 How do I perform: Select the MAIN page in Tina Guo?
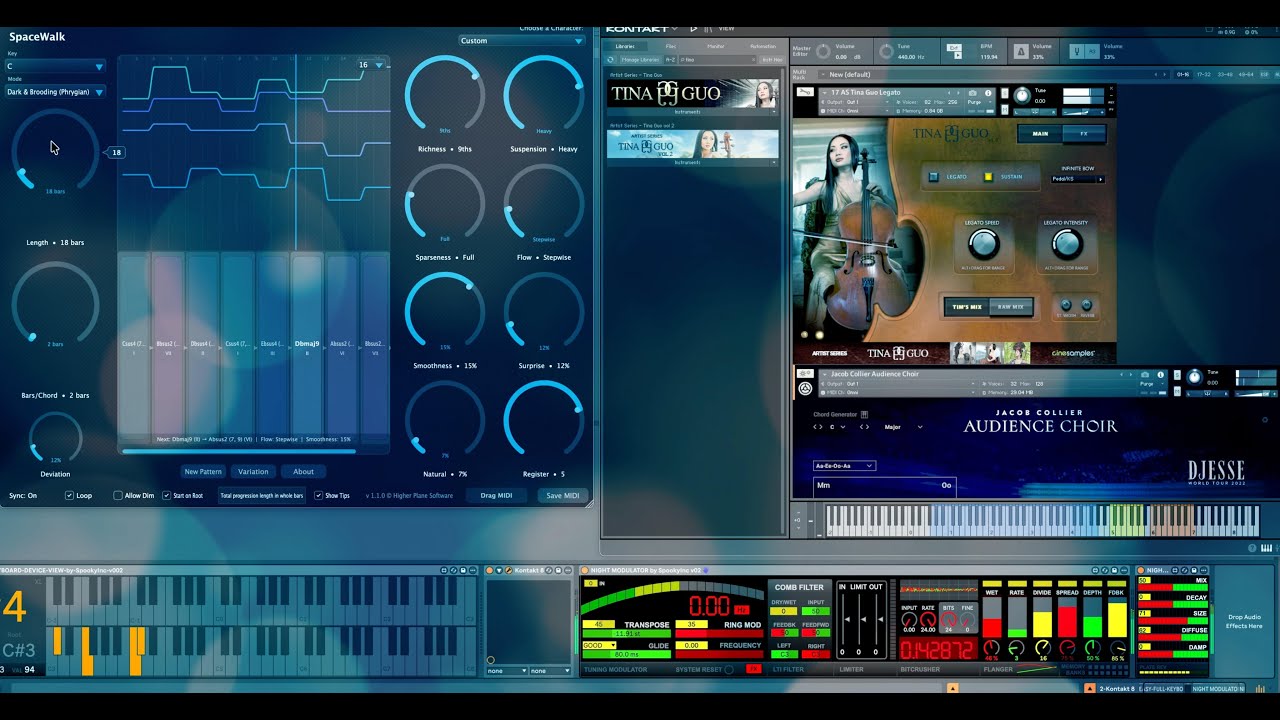[x=1040, y=133]
